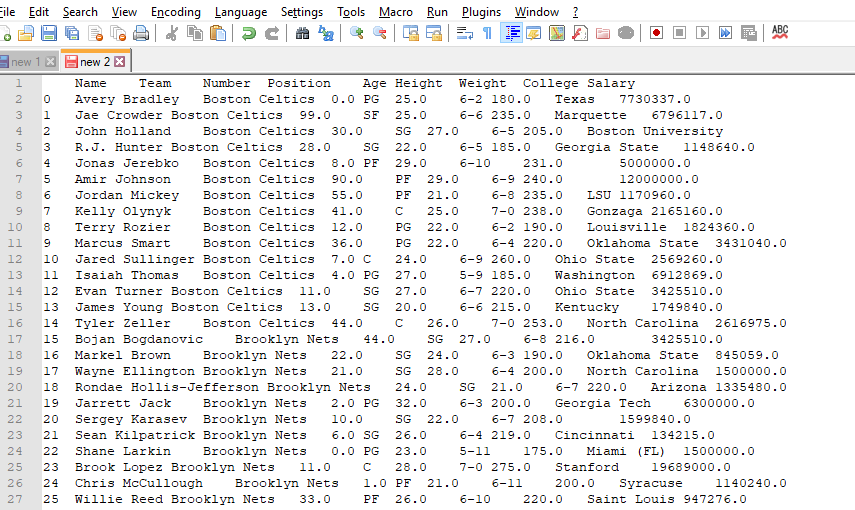The image size is (855, 510).
Task: Click the 'Position' header text
Action: click(x=299, y=83)
